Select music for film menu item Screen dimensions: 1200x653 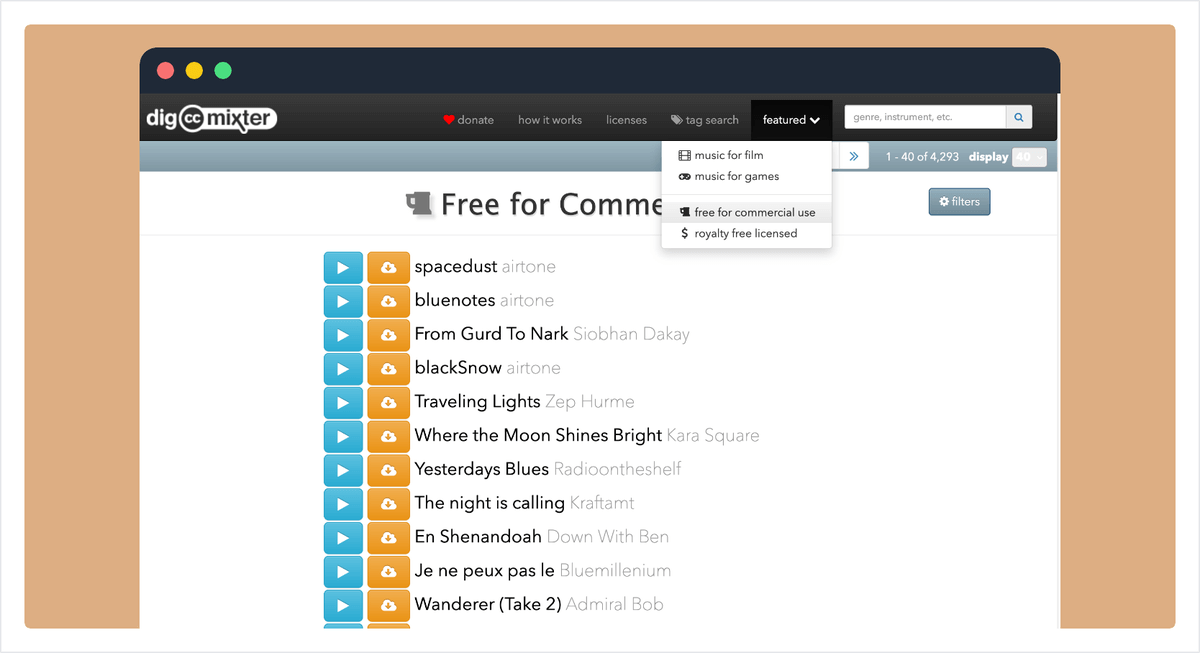[x=728, y=155]
